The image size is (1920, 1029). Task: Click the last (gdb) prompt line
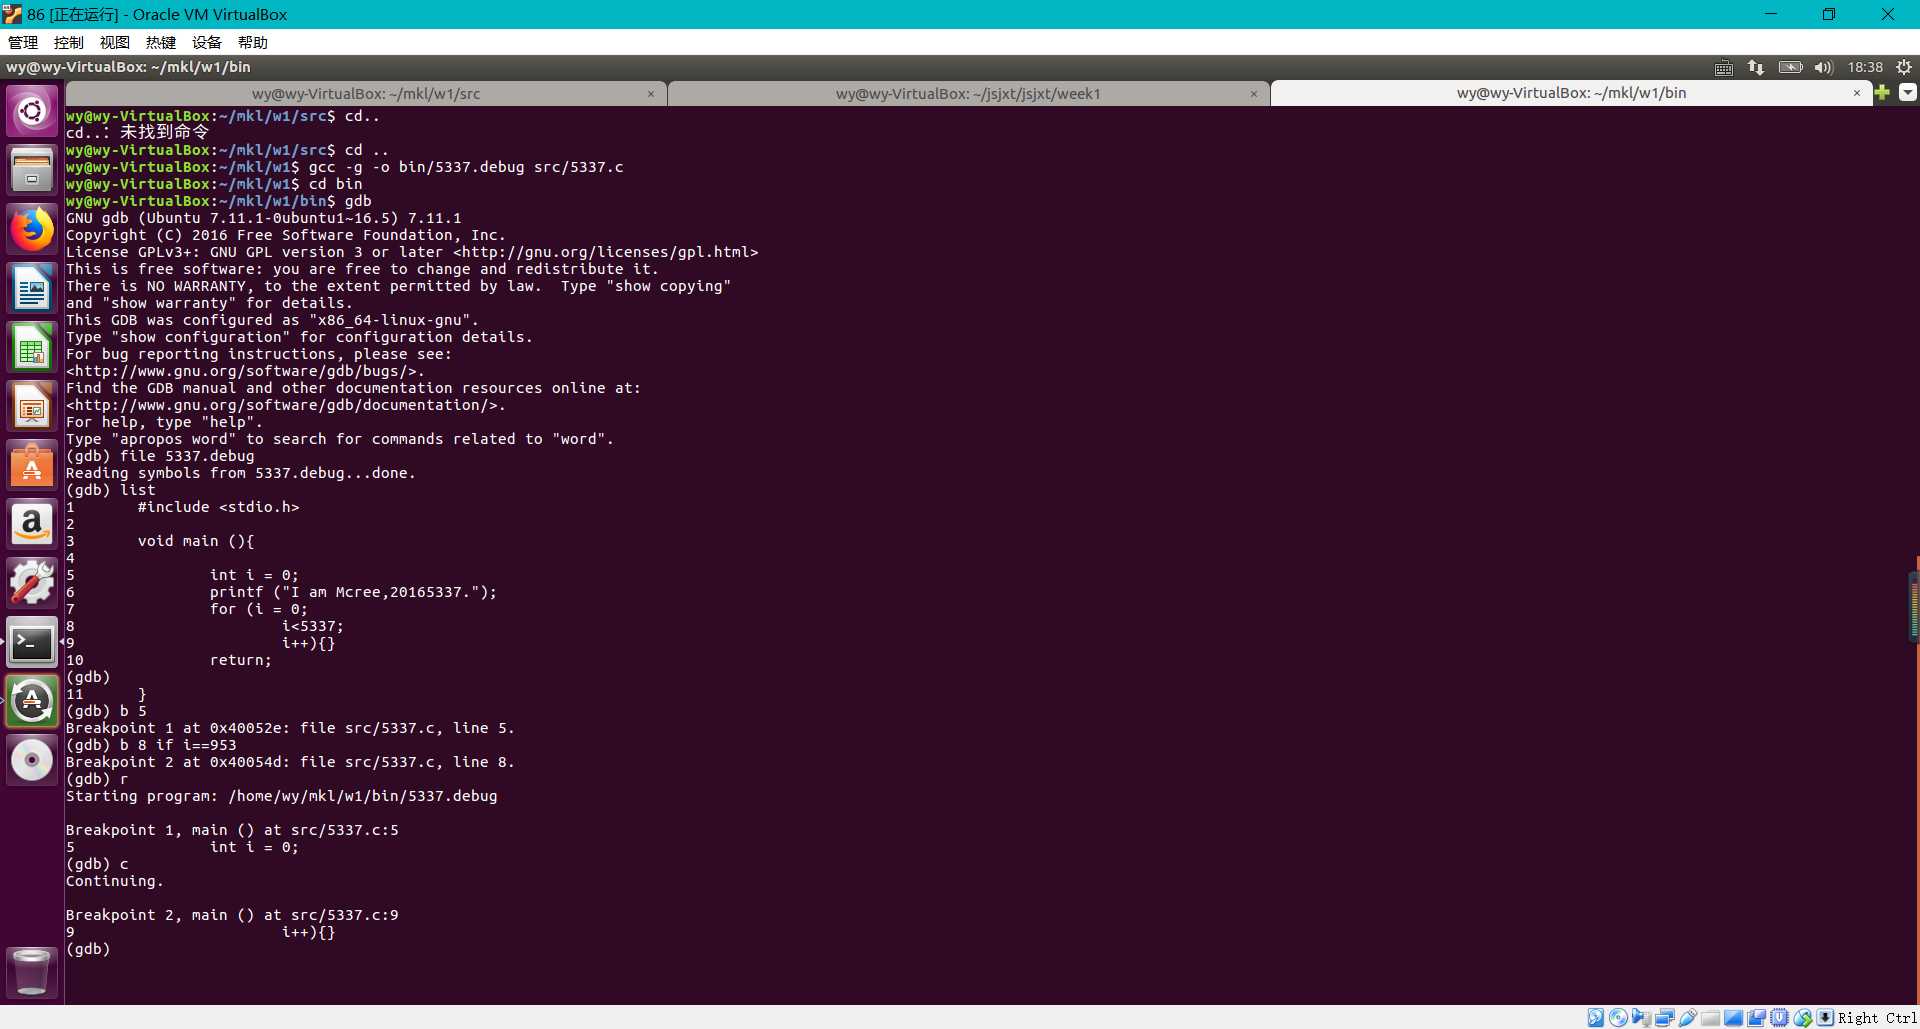tap(88, 949)
